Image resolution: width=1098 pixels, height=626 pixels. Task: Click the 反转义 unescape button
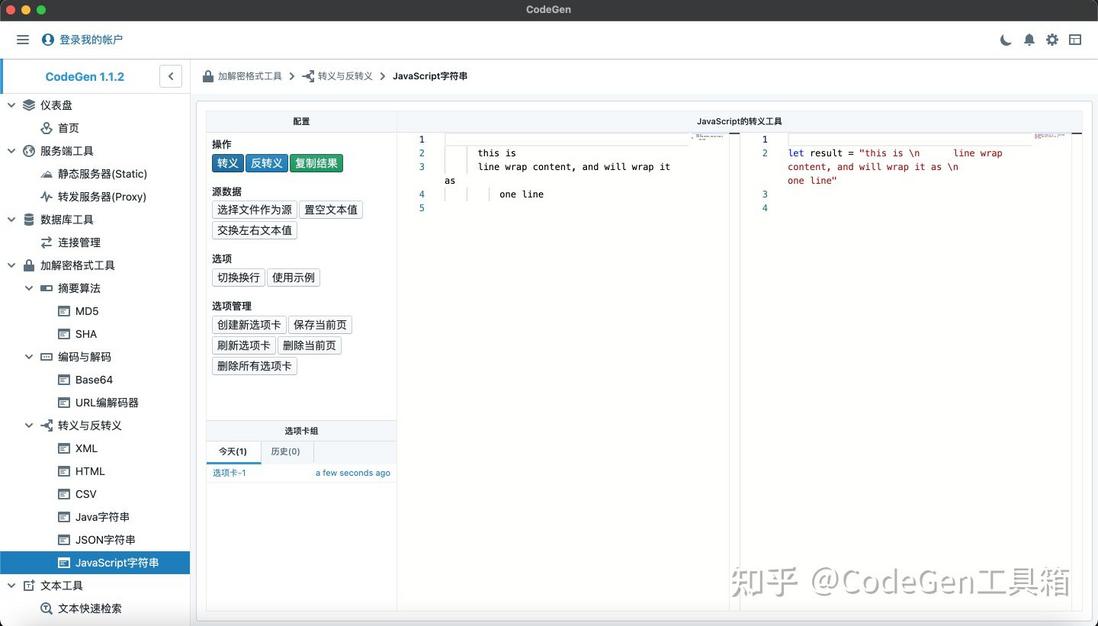pos(266,163)
